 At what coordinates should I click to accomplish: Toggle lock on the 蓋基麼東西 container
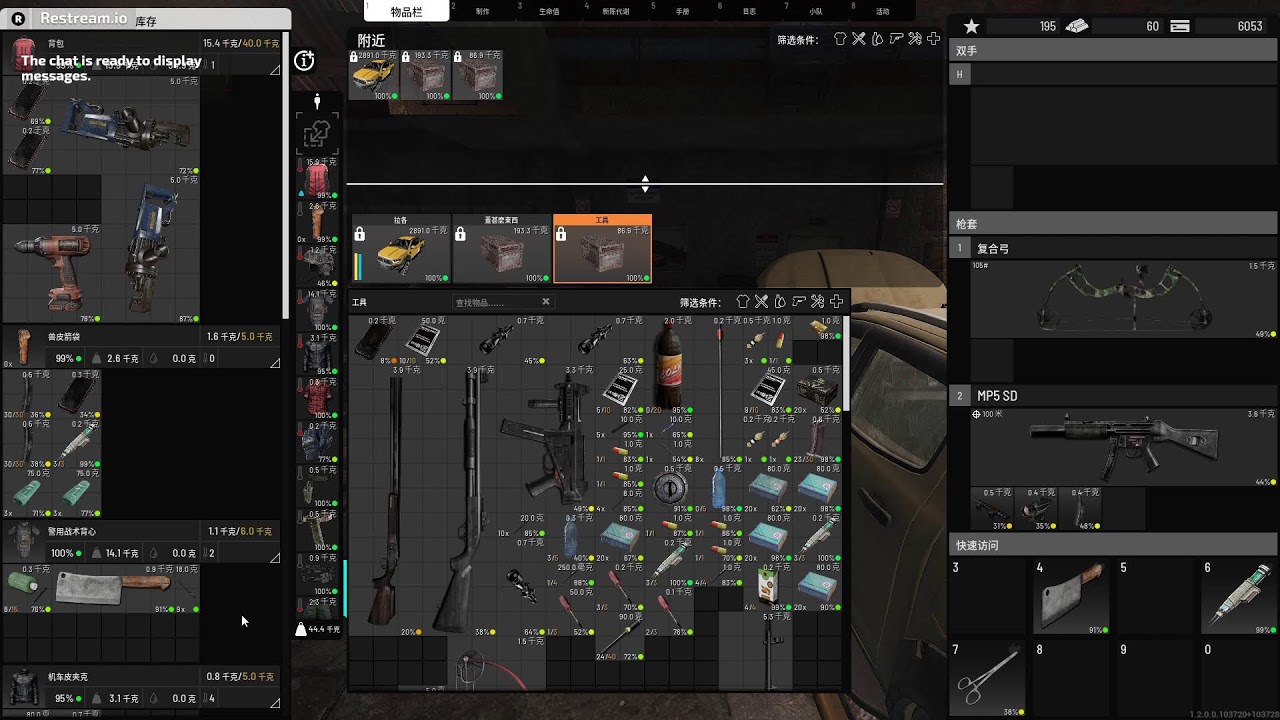(460, 234)
